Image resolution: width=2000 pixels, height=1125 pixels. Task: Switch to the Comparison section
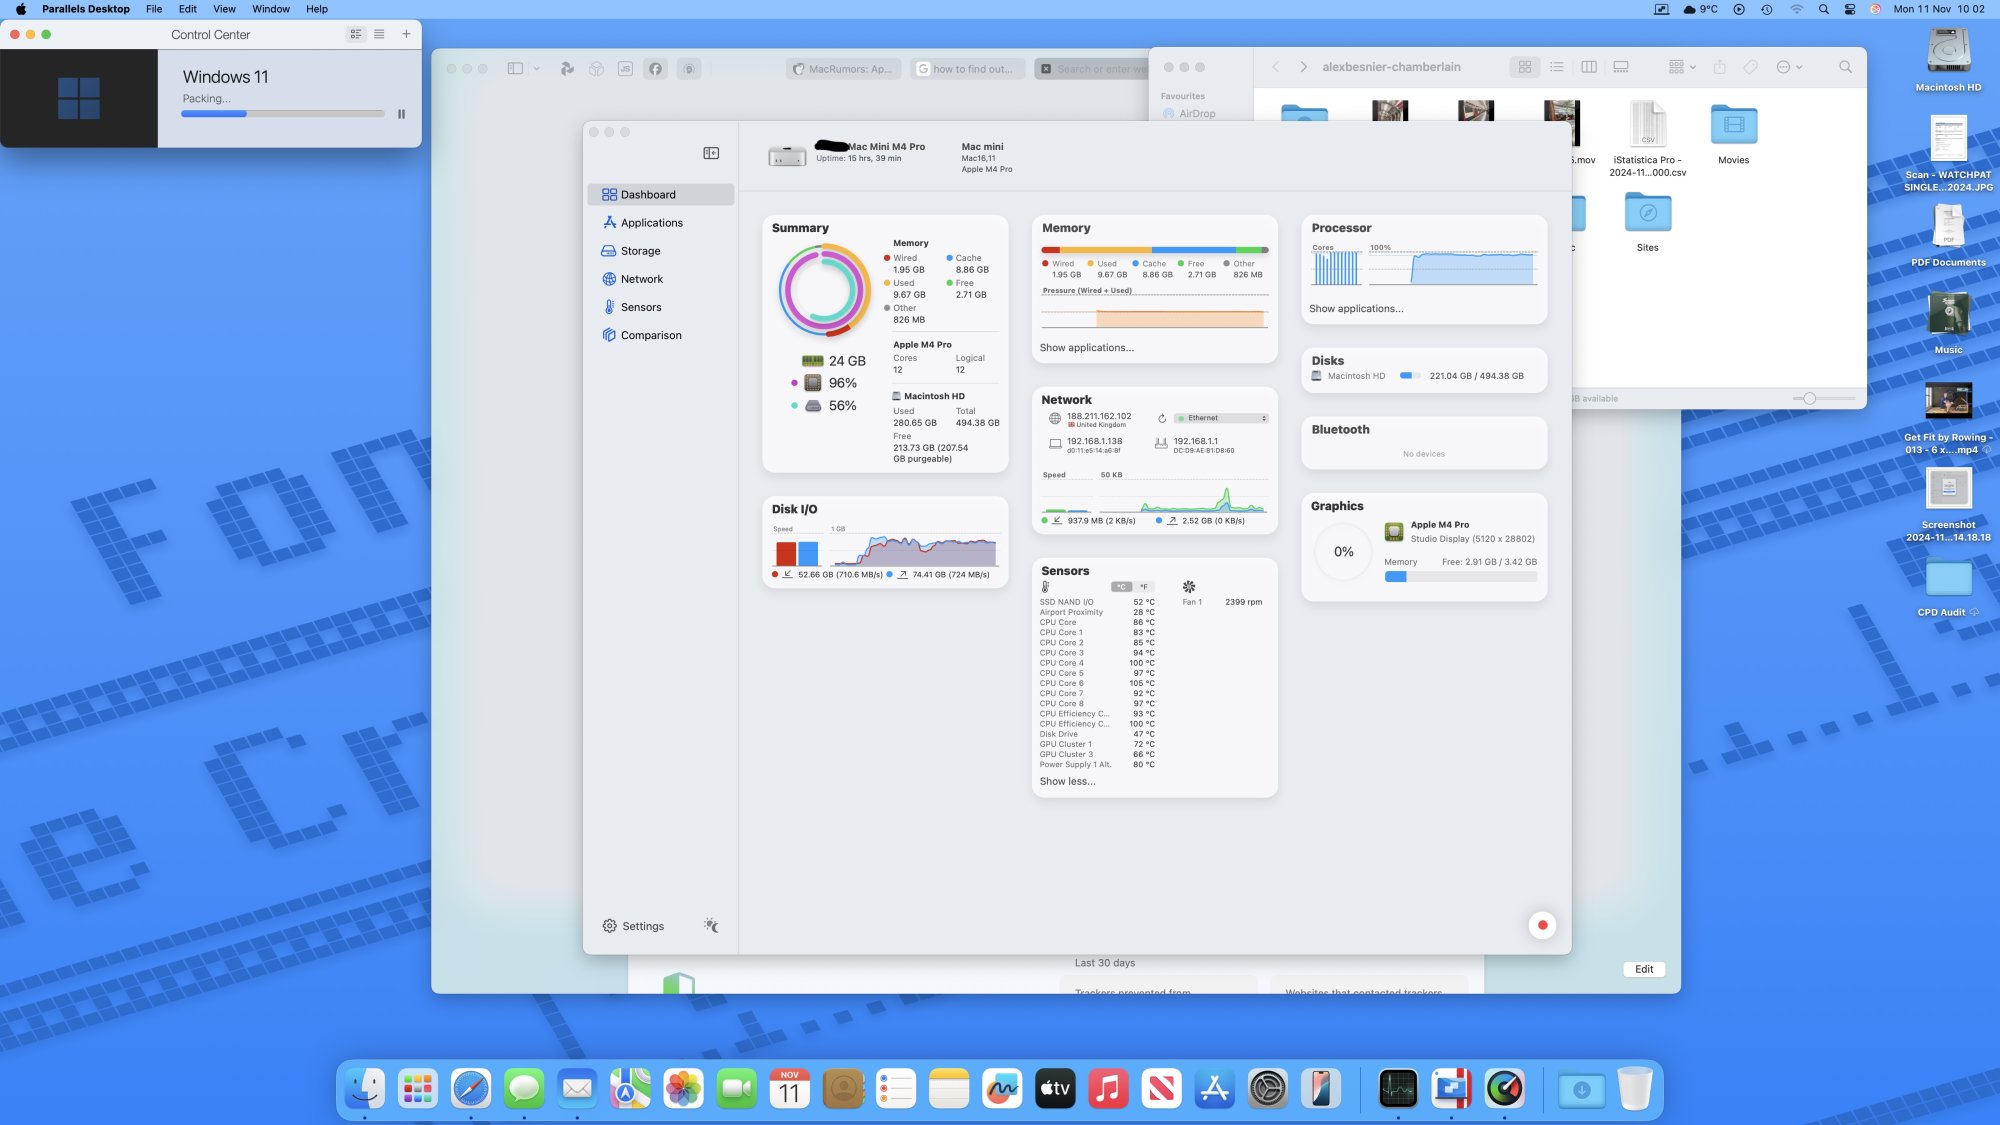click(x=650, y=335)
